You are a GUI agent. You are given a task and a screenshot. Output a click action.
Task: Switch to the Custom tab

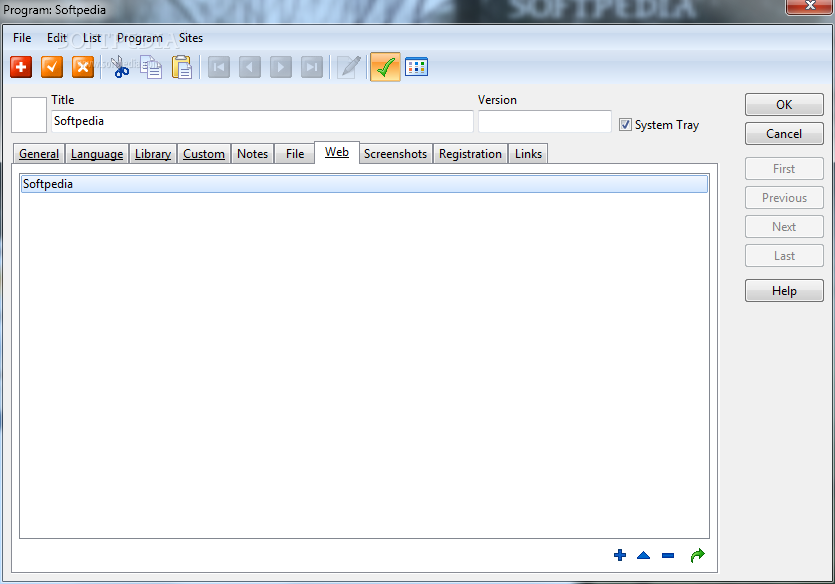coord(204,154)
